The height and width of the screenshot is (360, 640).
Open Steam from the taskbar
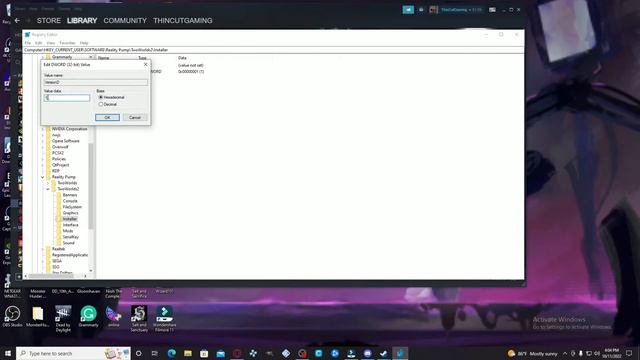coord(384,353)
